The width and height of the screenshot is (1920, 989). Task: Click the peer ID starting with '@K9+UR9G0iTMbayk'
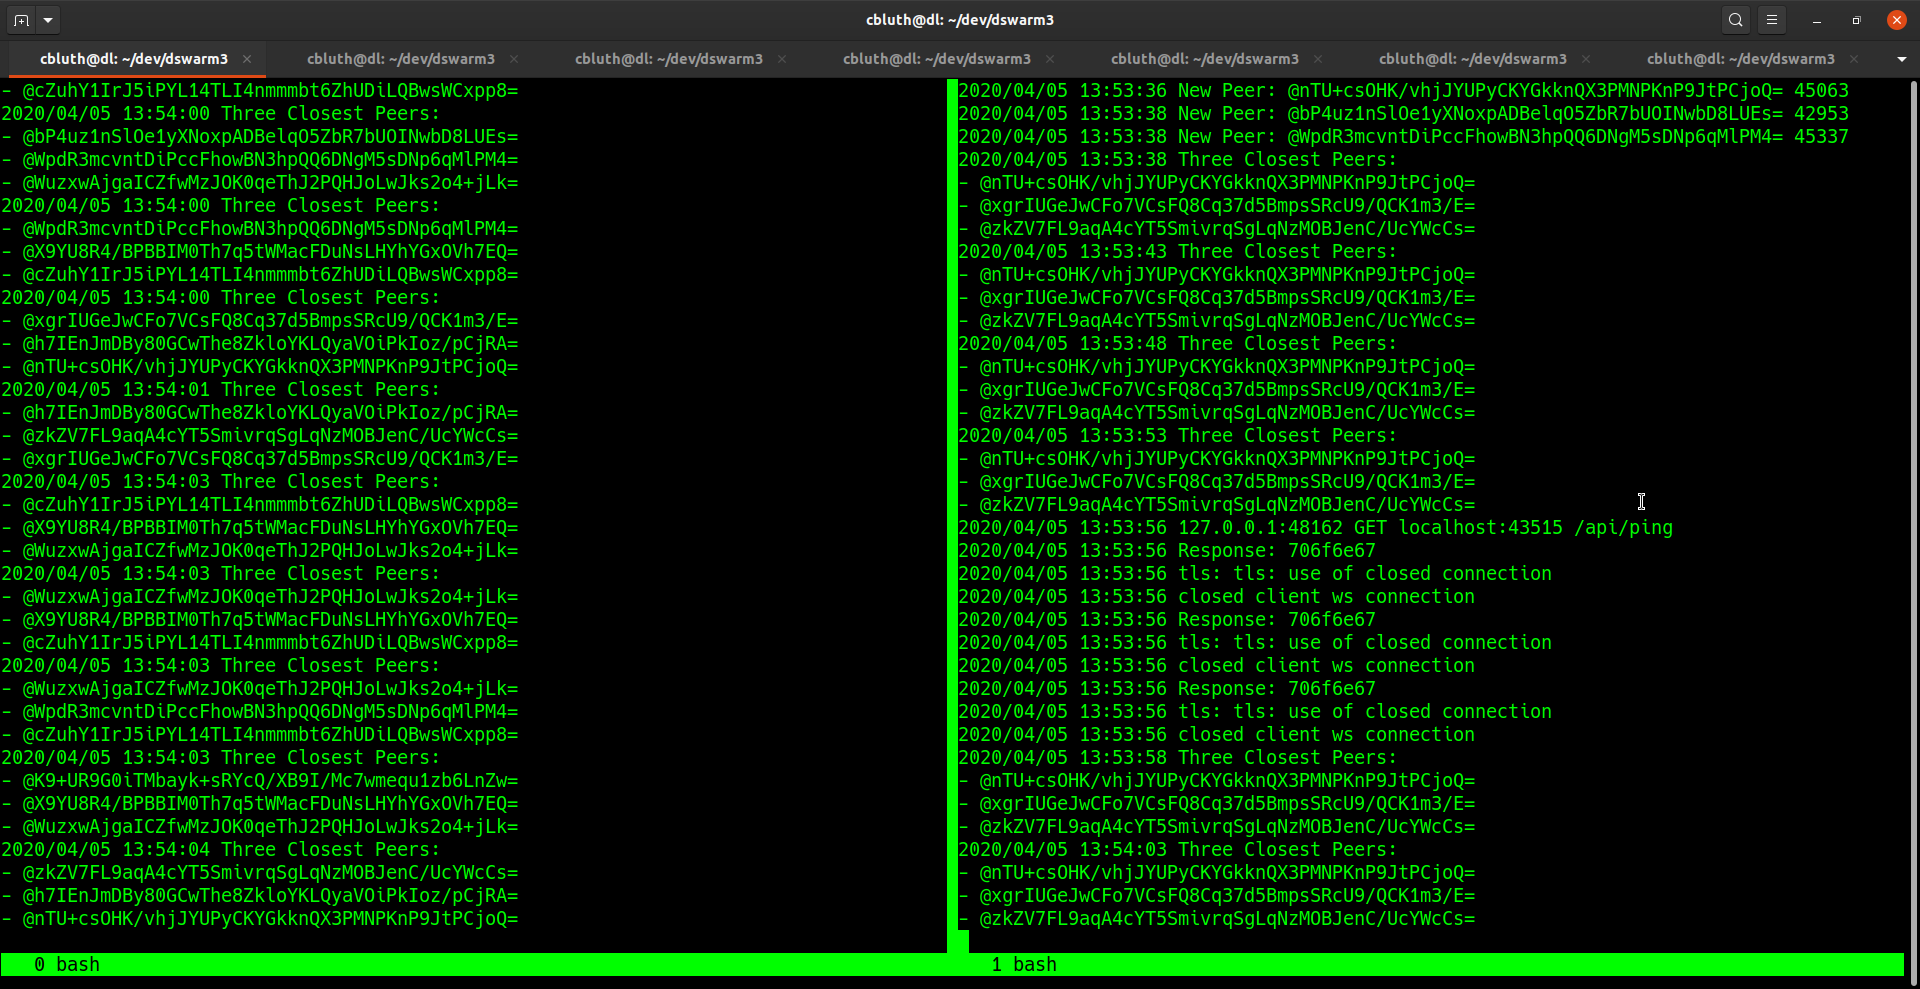(270, 781)
